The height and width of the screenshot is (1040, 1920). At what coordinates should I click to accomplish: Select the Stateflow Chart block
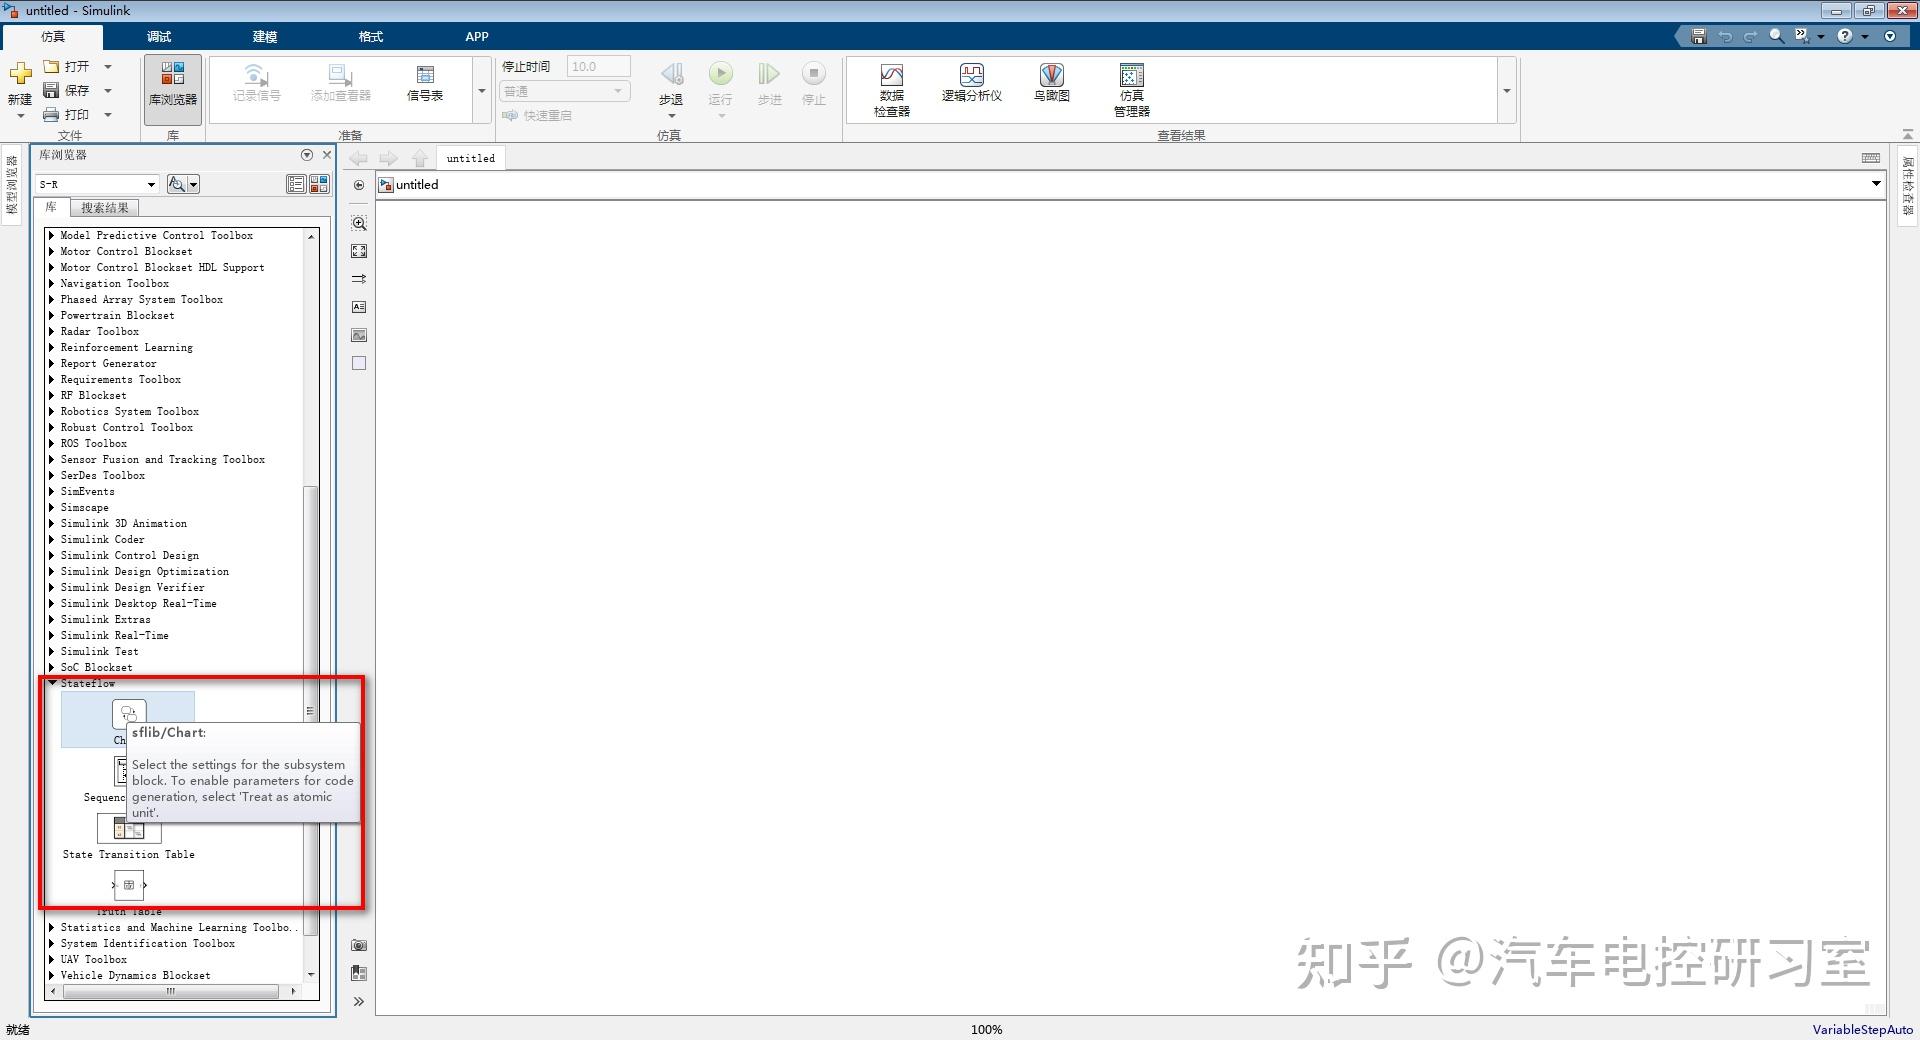(x=128, y=719)
